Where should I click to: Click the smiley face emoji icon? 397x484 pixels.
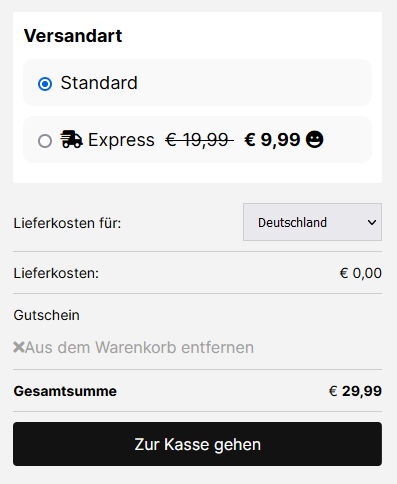tap(315, 139)
